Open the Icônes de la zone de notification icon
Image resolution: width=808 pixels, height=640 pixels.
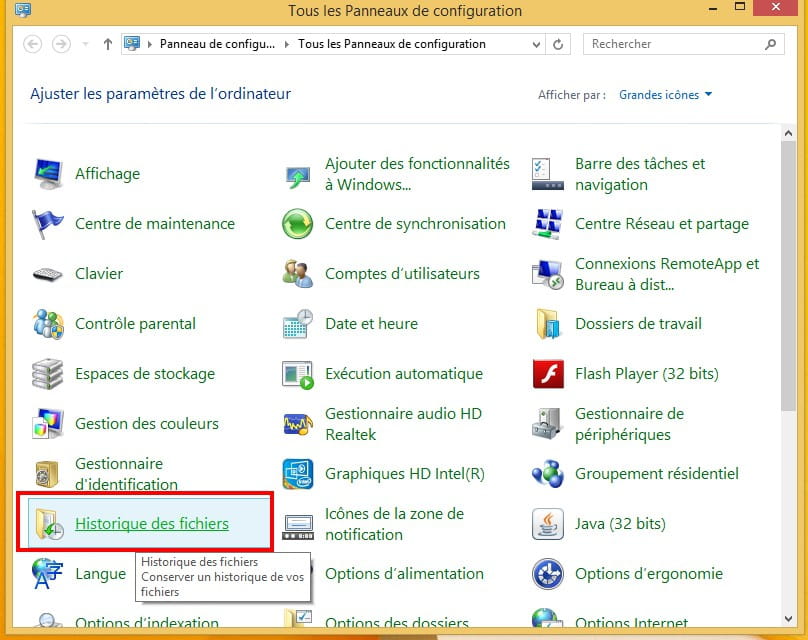pos(298,528)
